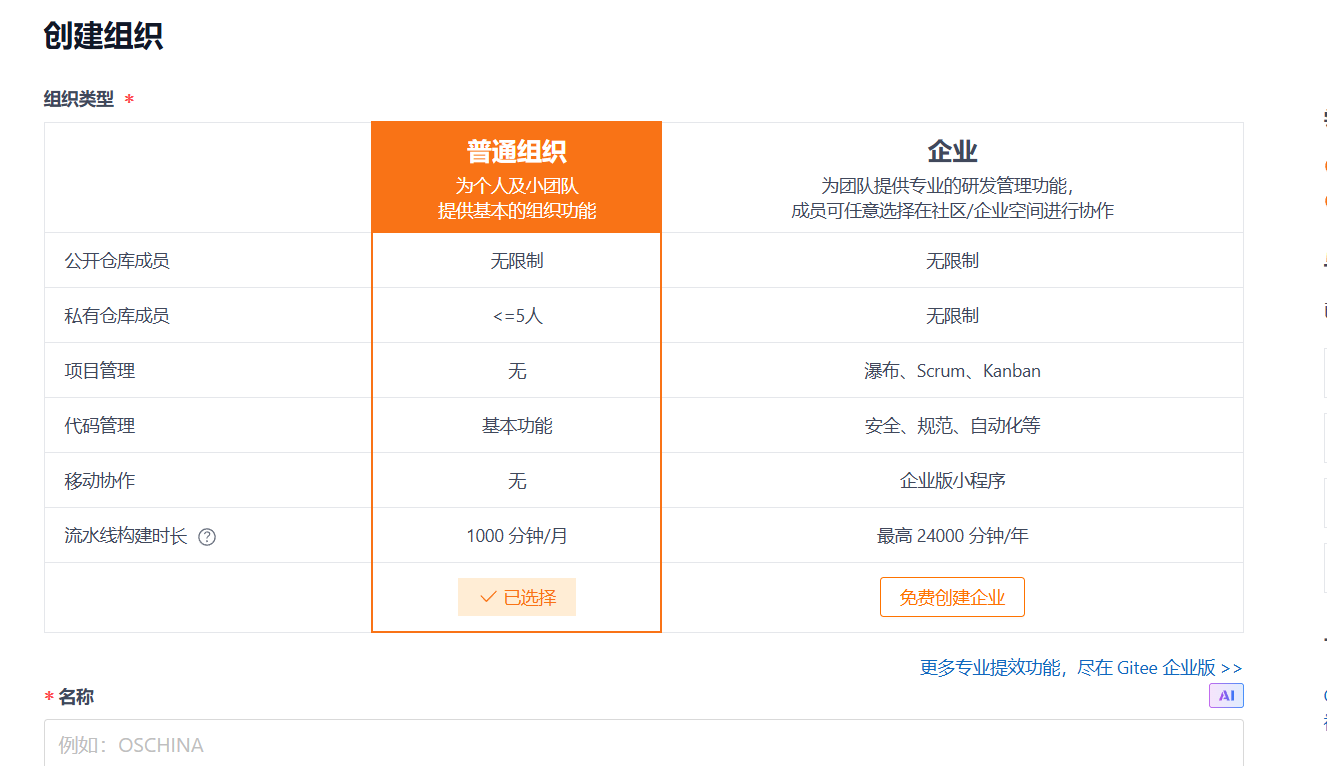Click the AI badge above name field

1226,696
